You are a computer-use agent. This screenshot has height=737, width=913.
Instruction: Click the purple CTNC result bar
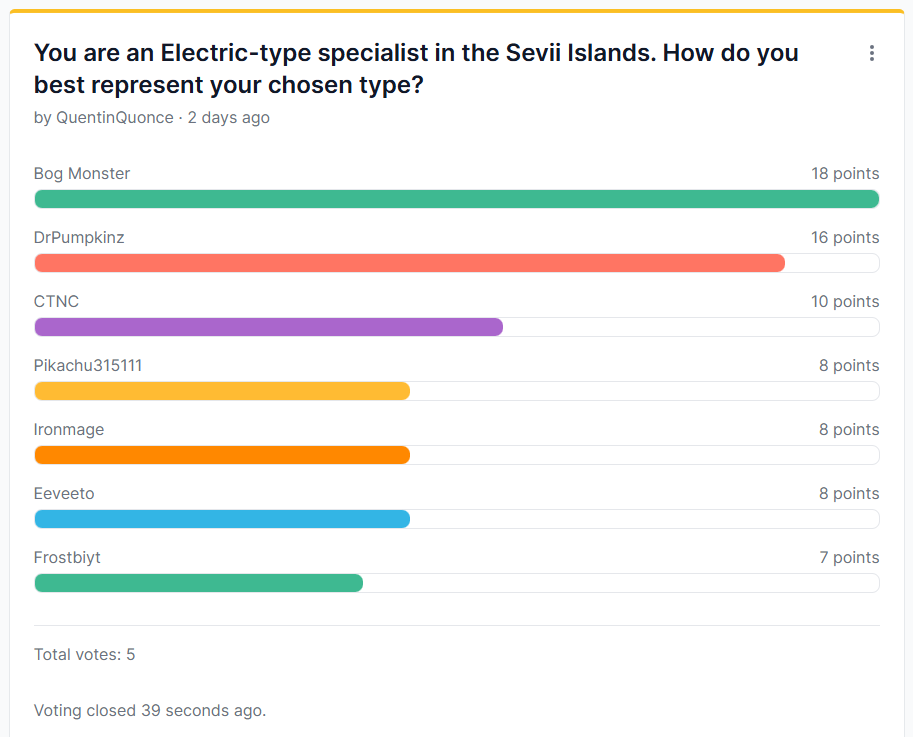click(x=268, y=327)
